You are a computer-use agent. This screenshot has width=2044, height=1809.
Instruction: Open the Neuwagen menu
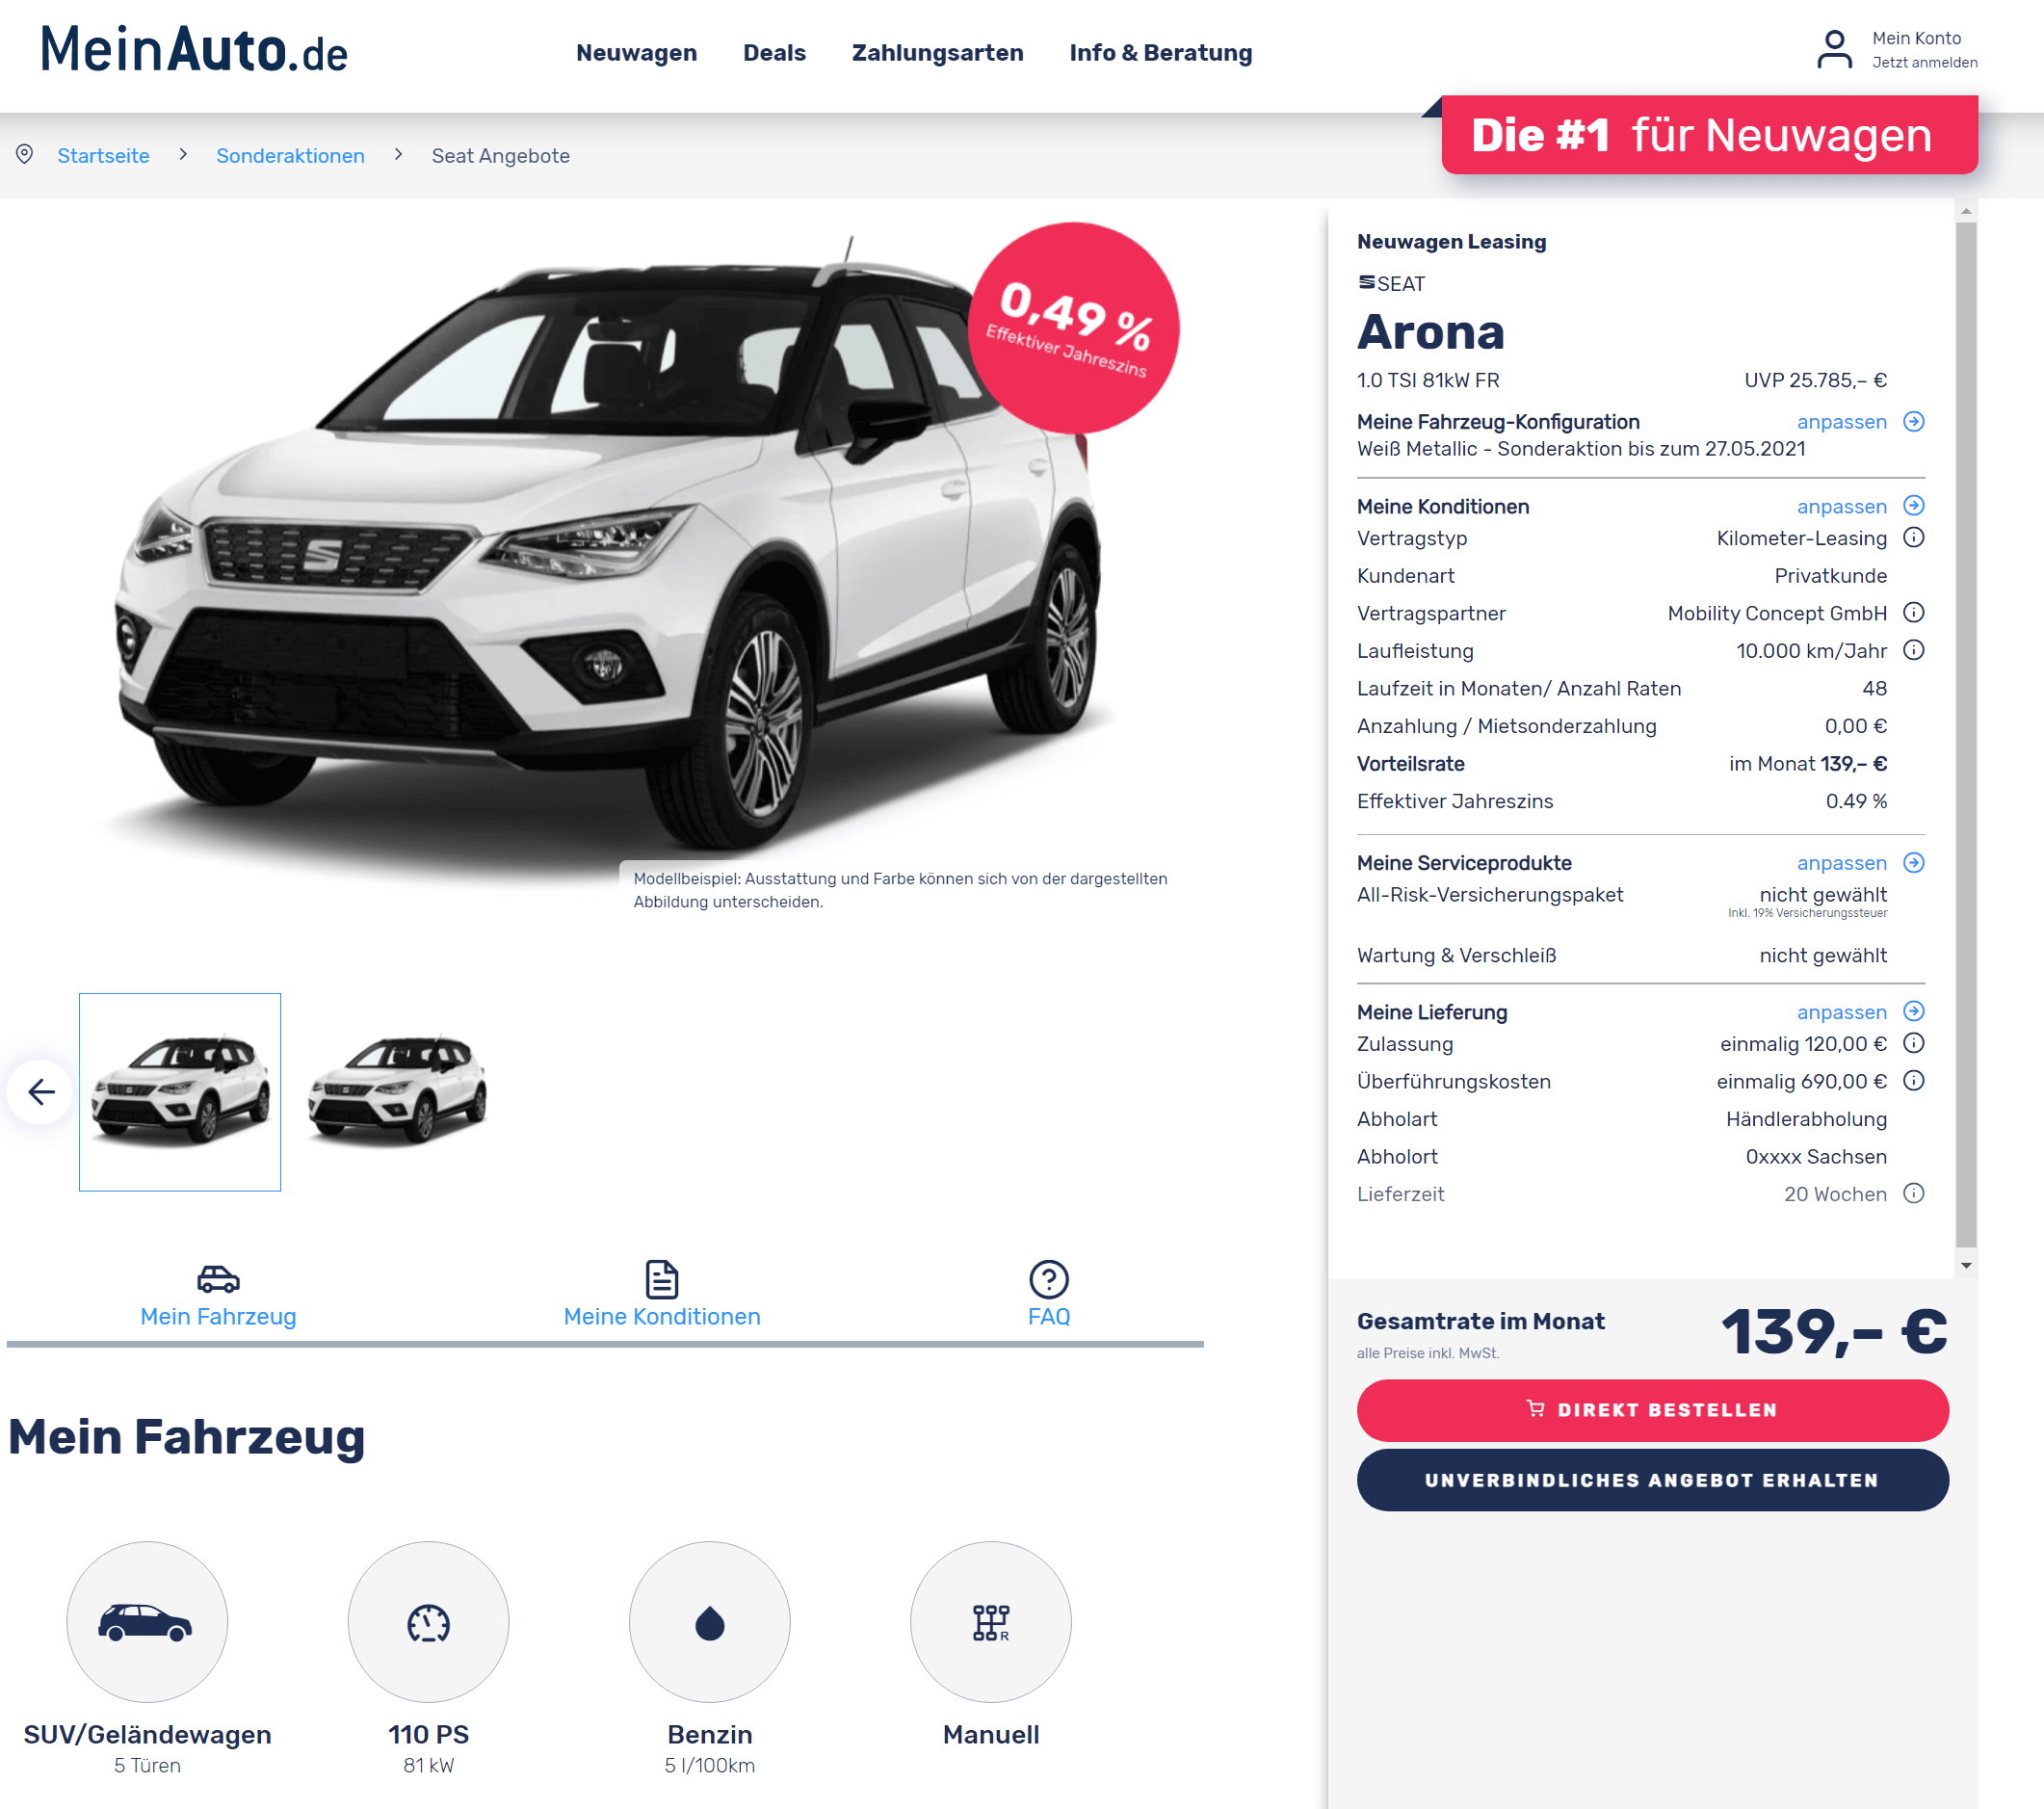[x=636, y=53]
